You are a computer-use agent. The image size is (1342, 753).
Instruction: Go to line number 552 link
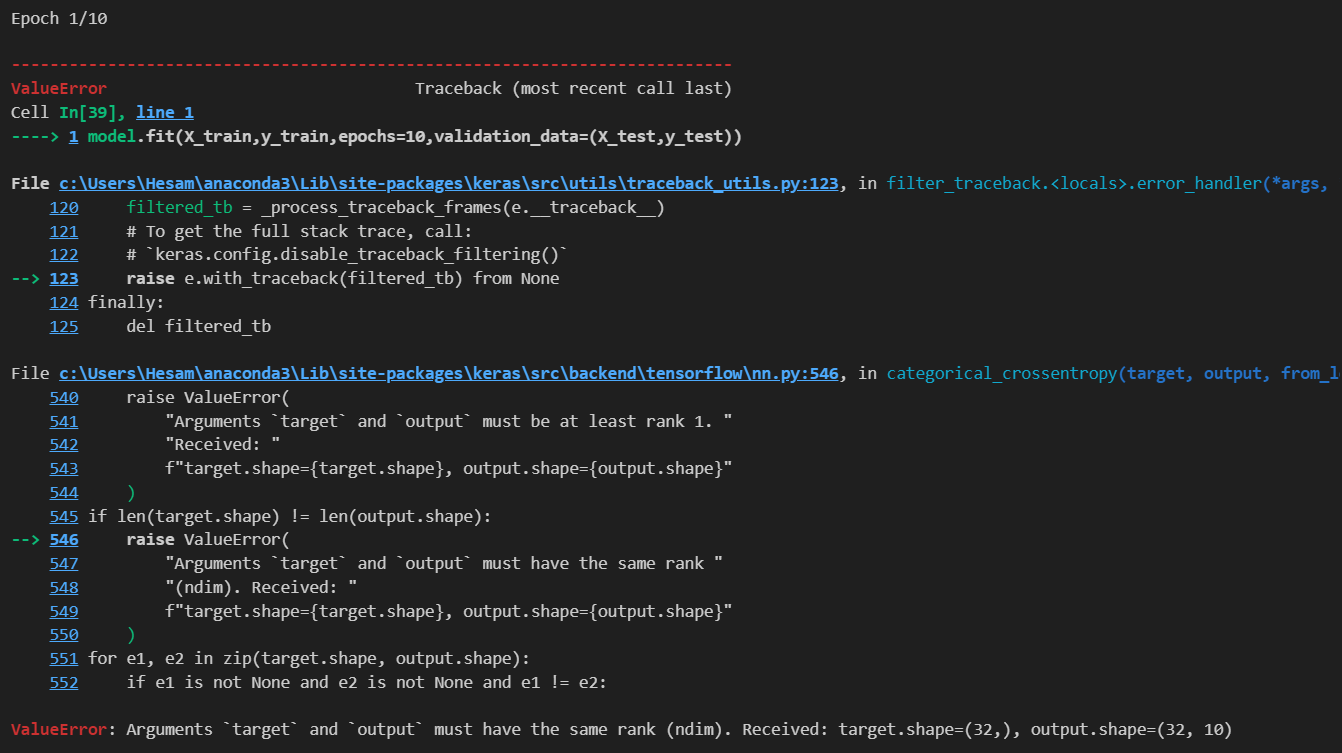(x=64, y=682)
